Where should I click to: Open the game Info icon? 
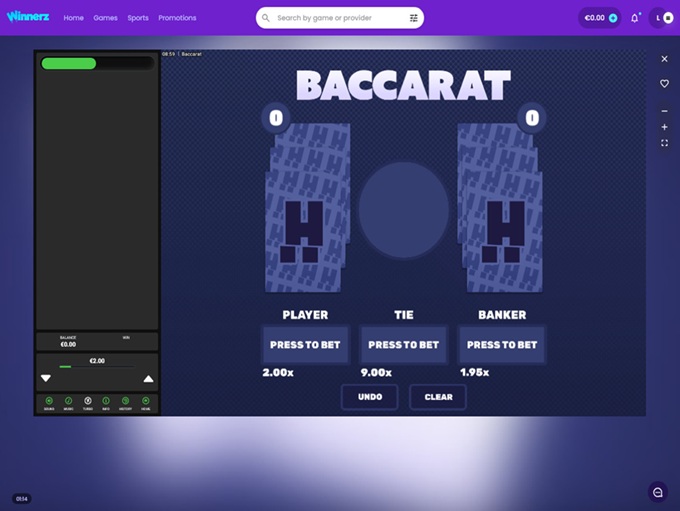[x=106, y=402]
